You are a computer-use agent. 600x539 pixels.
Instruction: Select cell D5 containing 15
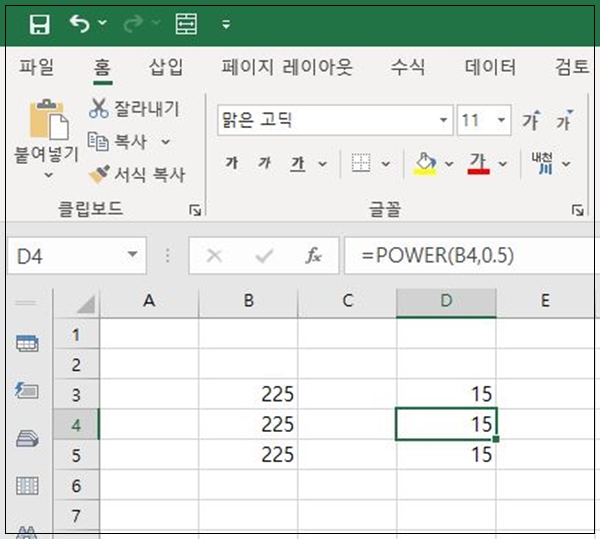(x=446, y=455)
